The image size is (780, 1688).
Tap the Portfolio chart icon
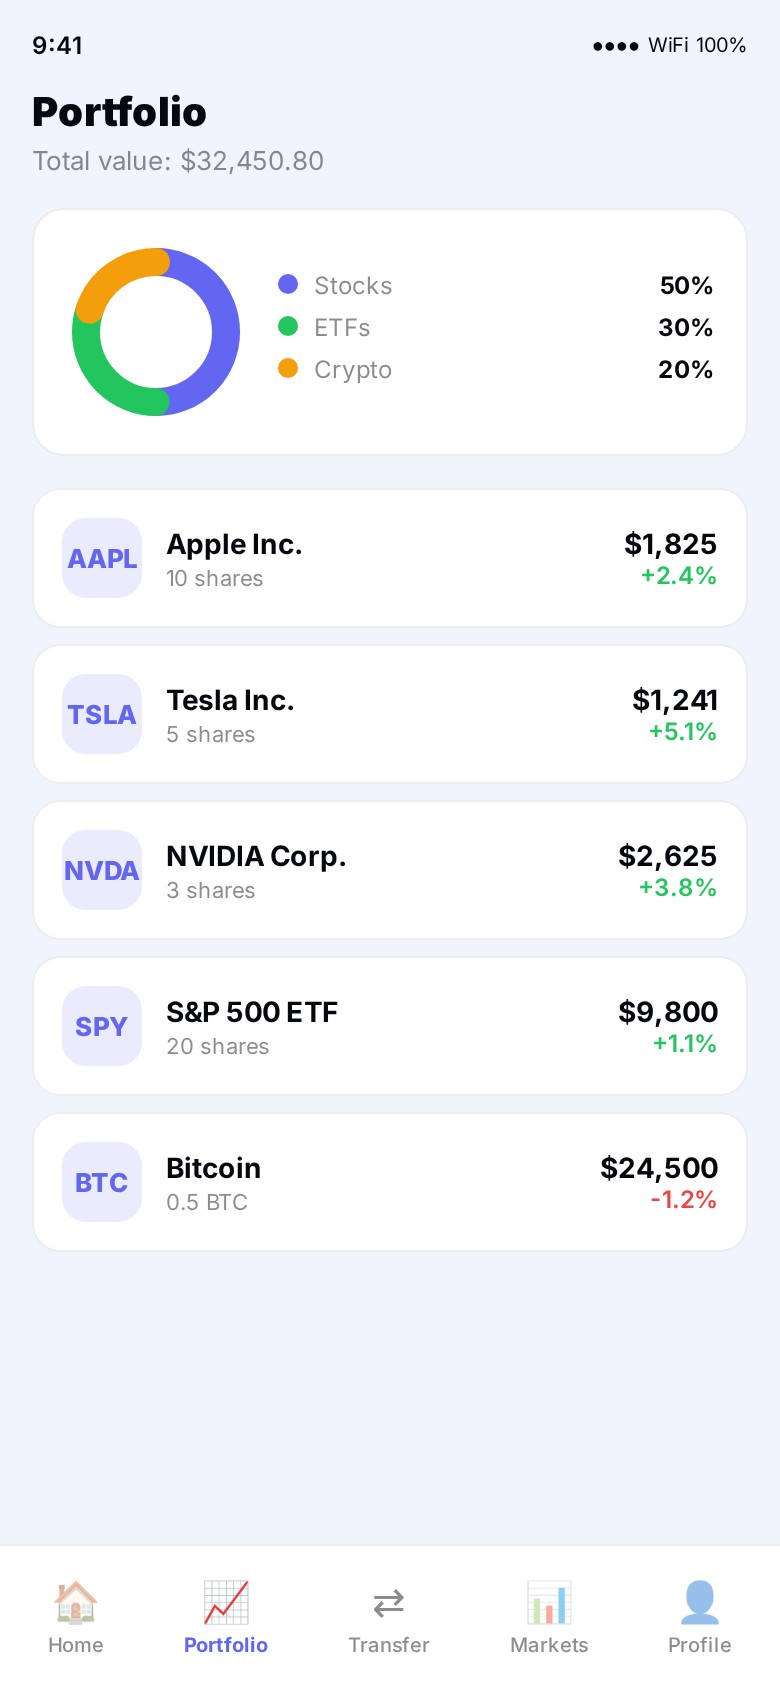pos(226,1602)
